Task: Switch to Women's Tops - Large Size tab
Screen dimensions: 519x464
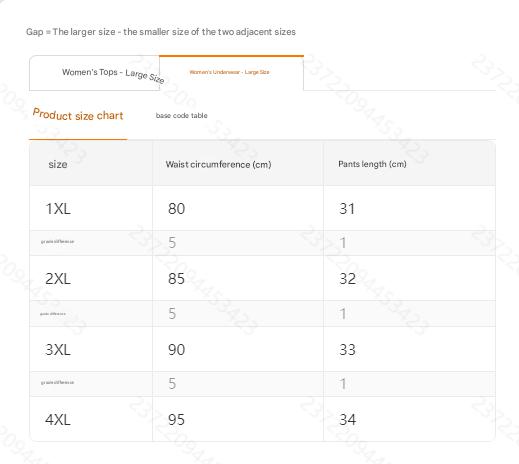Action: [94, 73]
